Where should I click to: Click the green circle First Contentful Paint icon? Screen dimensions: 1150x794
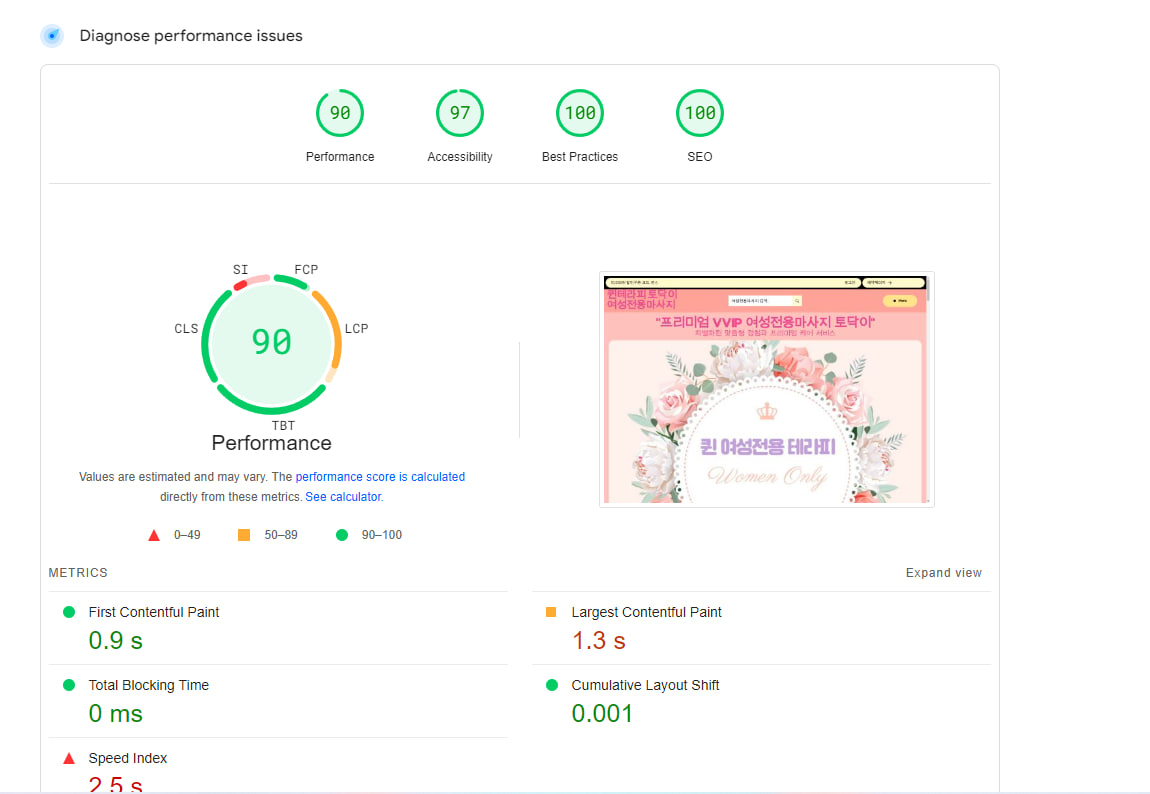(69, 612)
